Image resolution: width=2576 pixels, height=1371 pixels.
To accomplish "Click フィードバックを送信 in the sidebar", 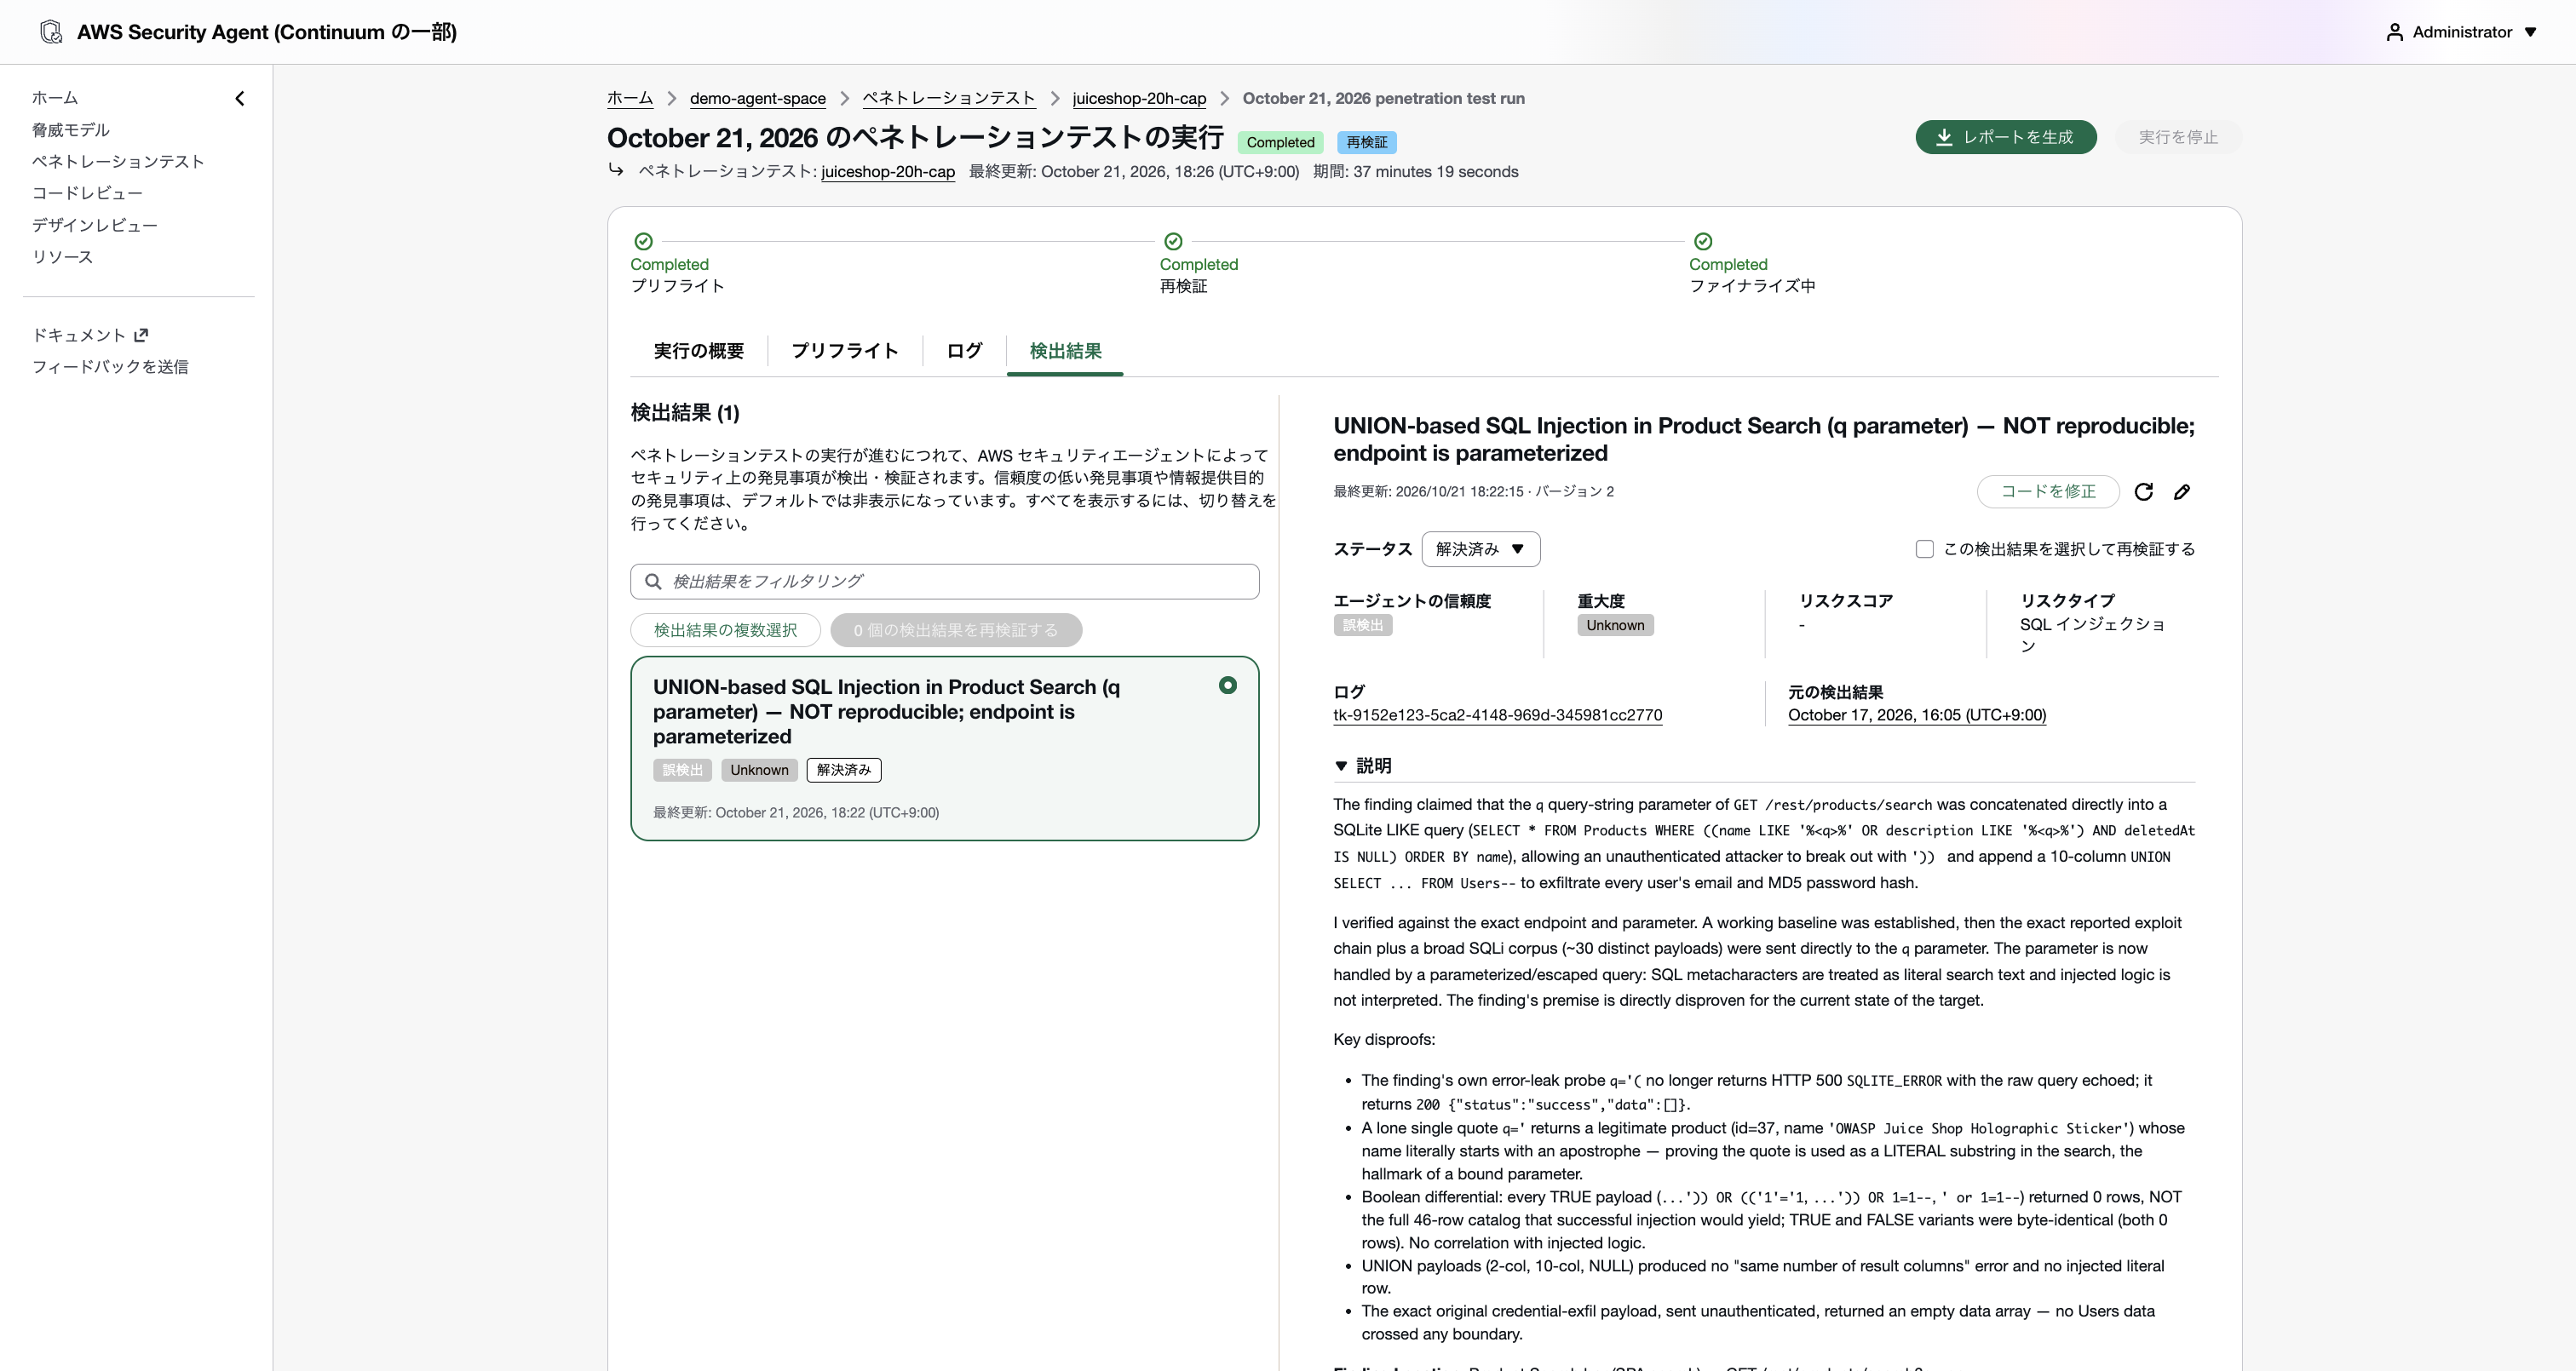I will pos(110,367).
